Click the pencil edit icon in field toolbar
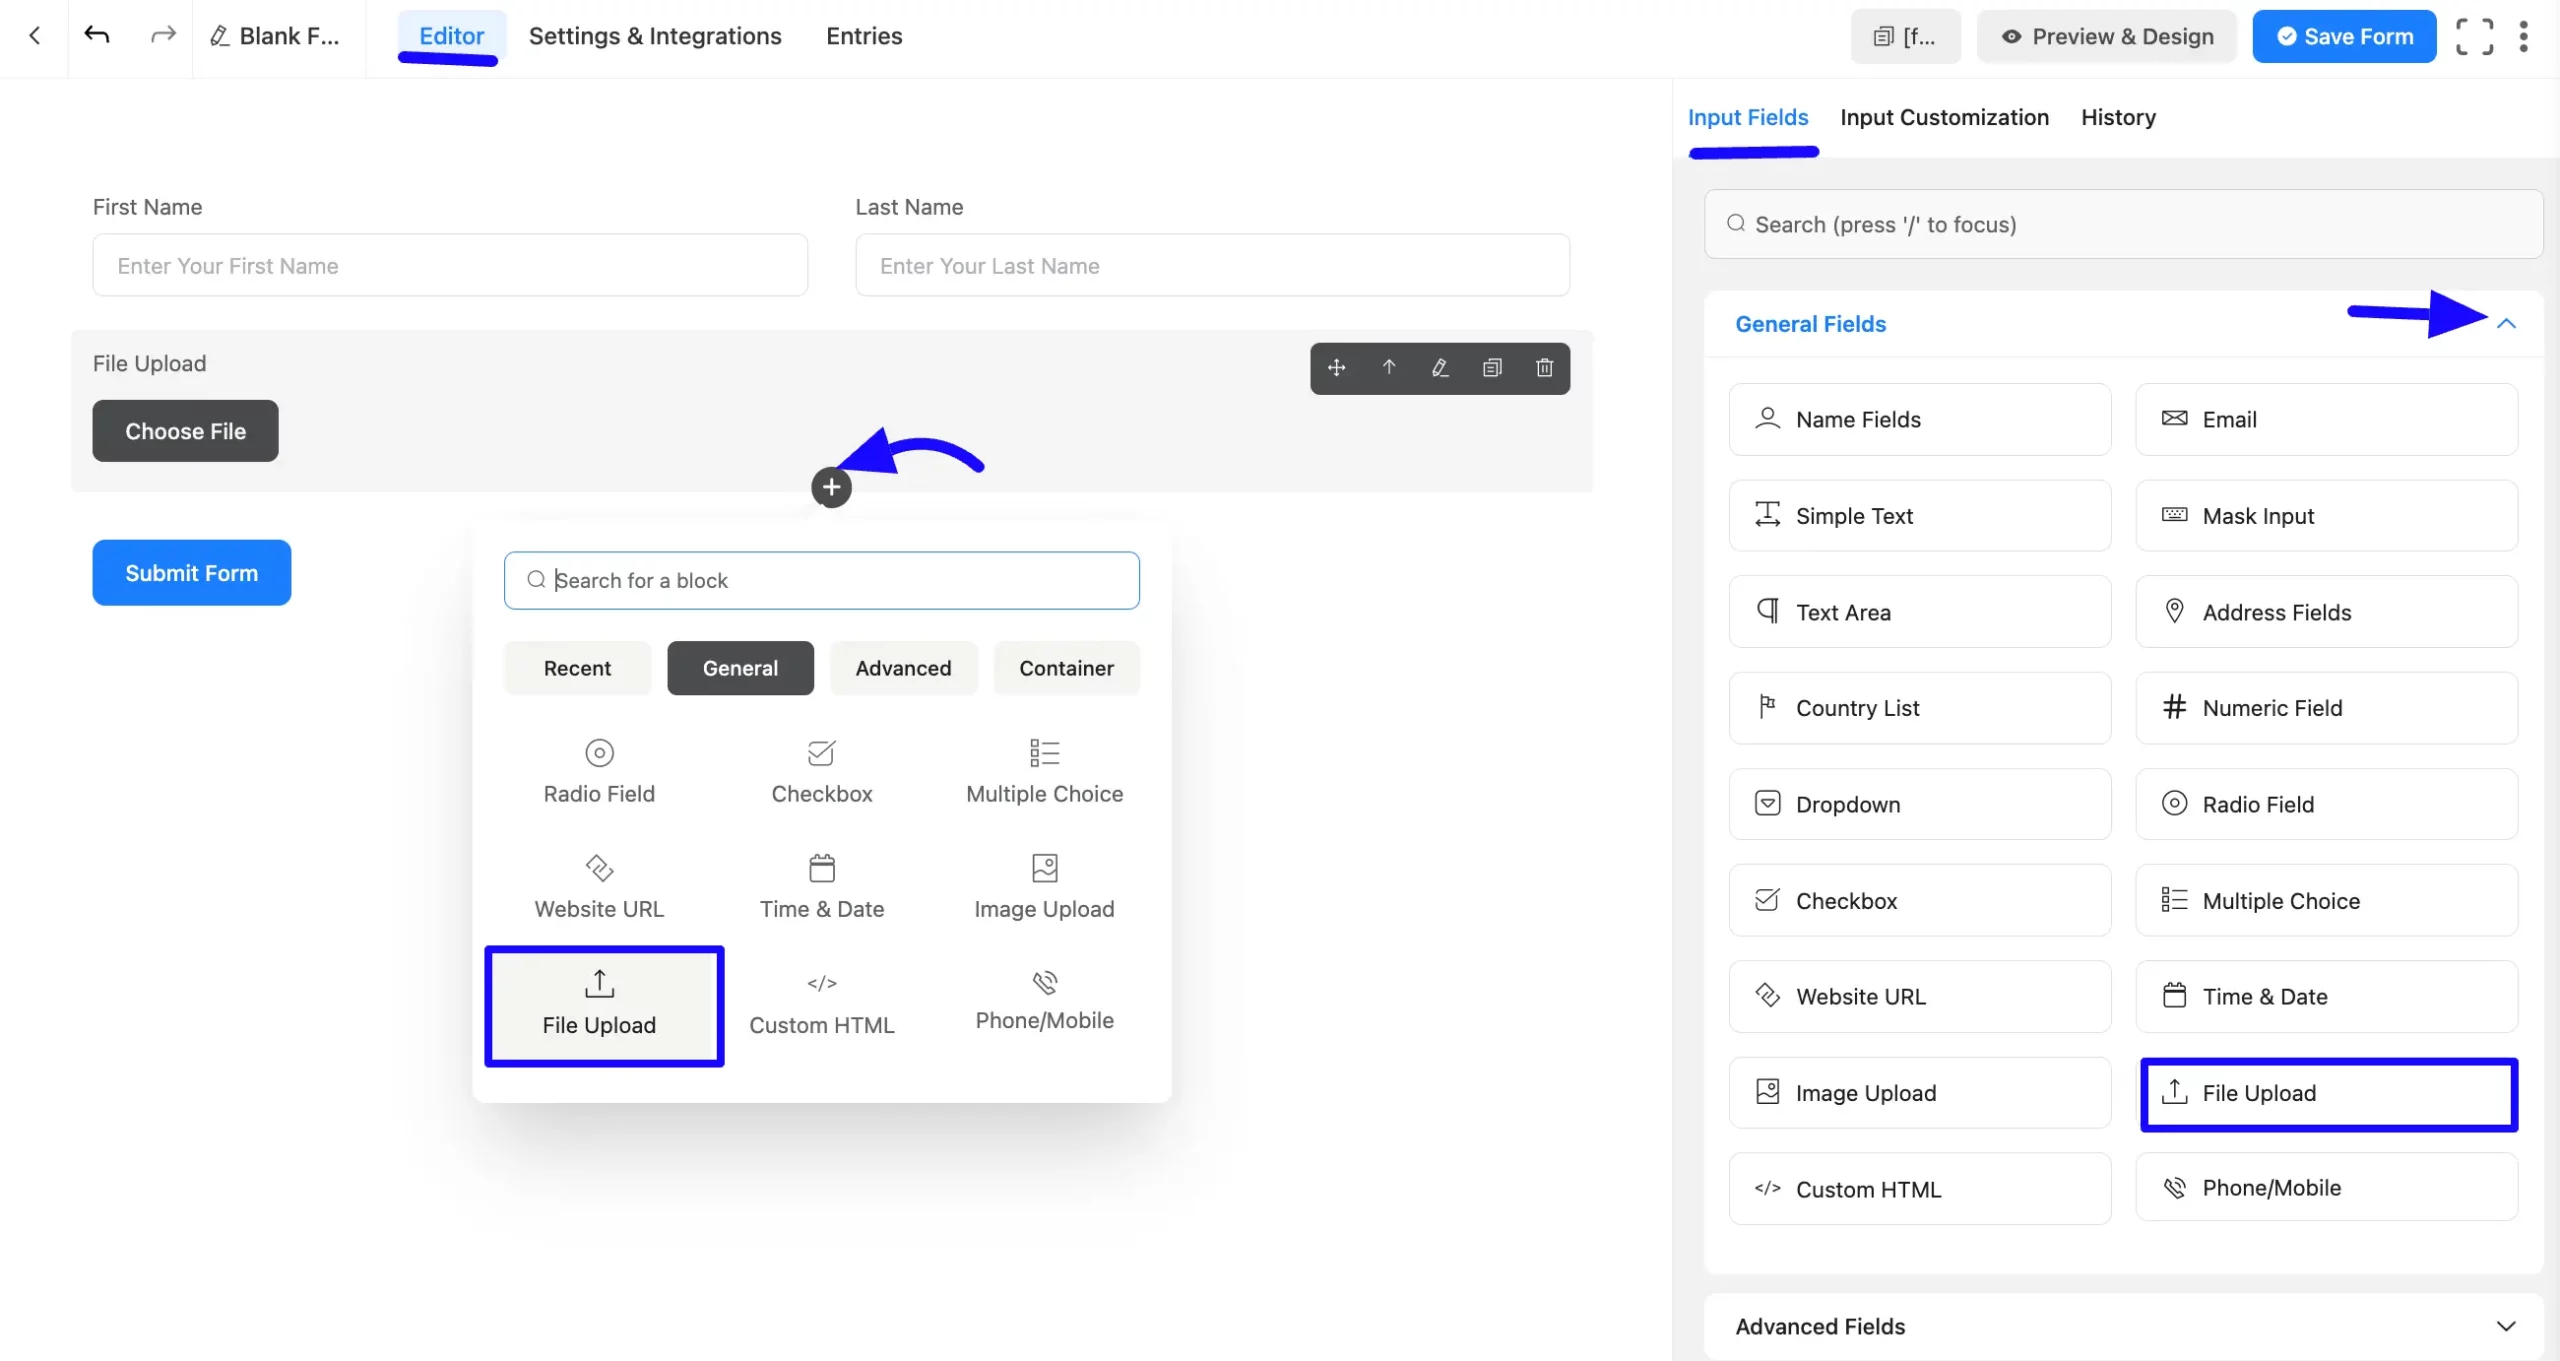This screenshot has height=1361, width=2560. click(1440, 368)
